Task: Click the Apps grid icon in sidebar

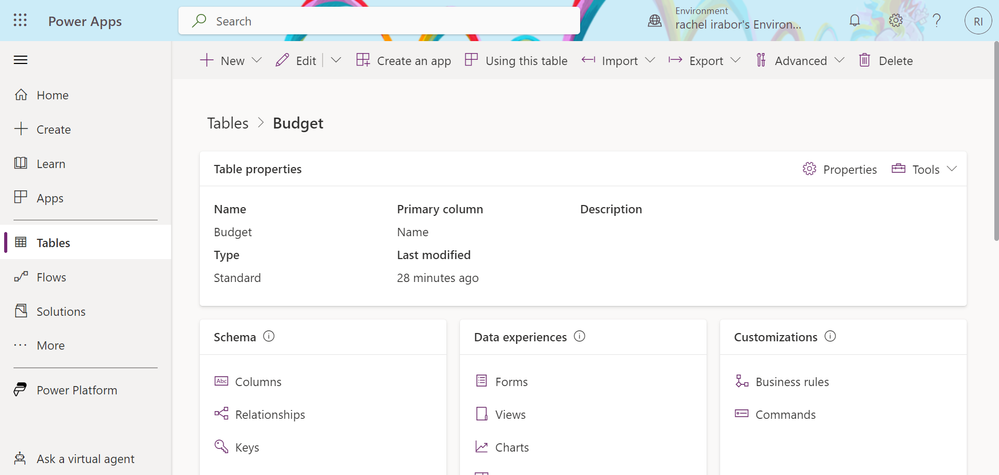Action: (21, 198)
